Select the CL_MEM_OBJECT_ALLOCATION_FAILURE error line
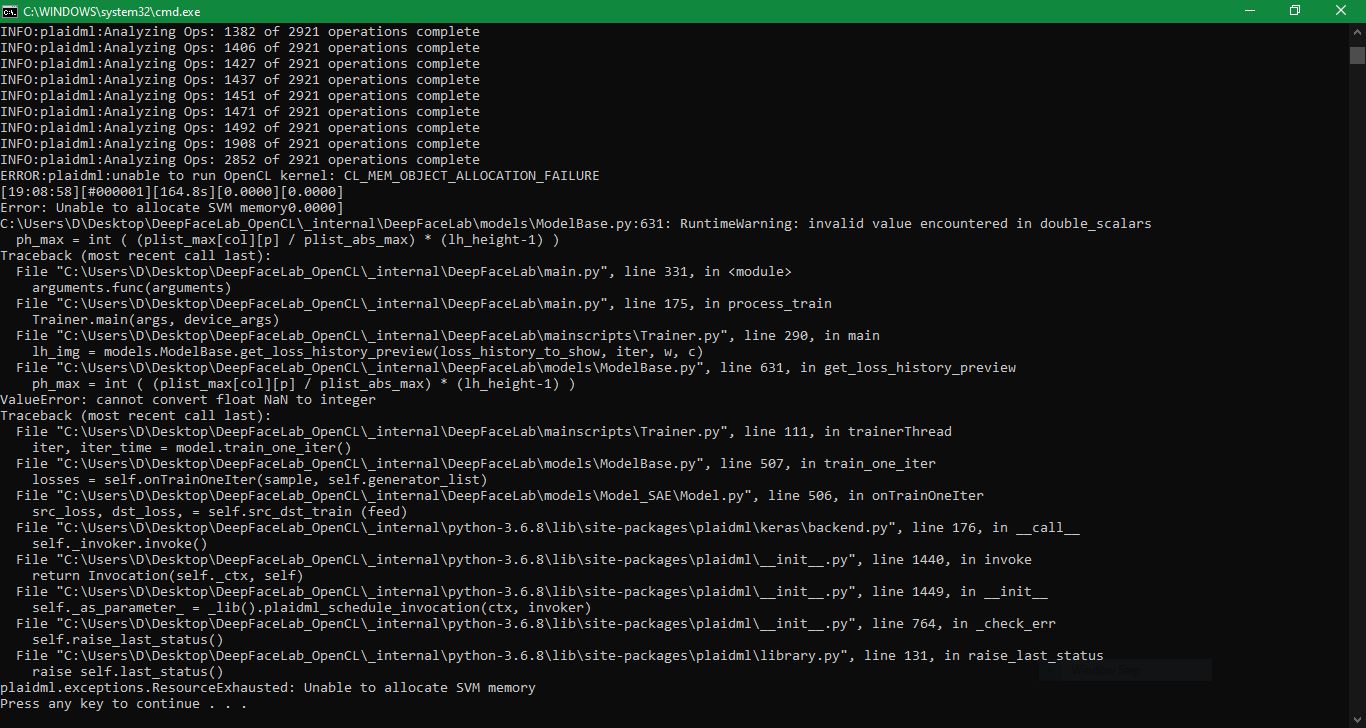This screenshot has width=1366, height=728. pos(300,175)
